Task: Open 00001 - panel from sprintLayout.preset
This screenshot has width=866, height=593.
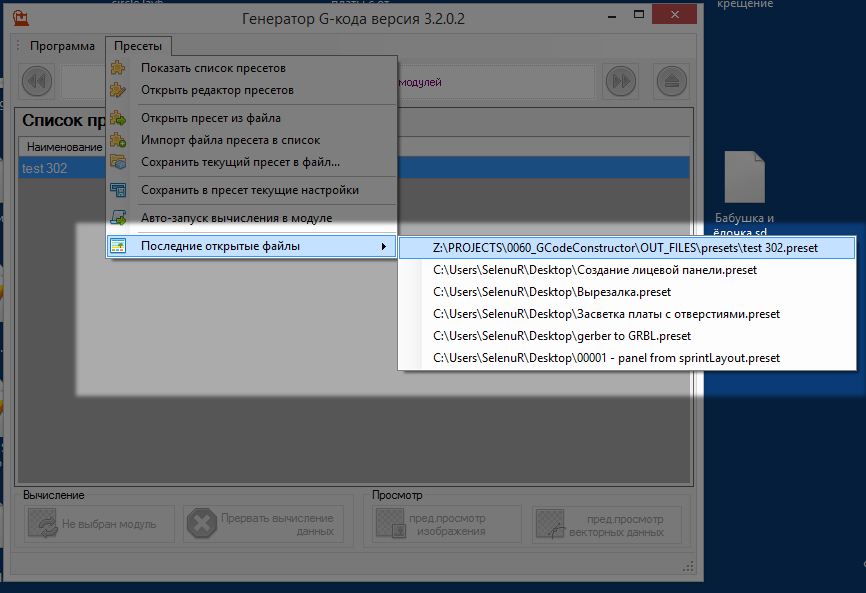Action: point(627,358)
